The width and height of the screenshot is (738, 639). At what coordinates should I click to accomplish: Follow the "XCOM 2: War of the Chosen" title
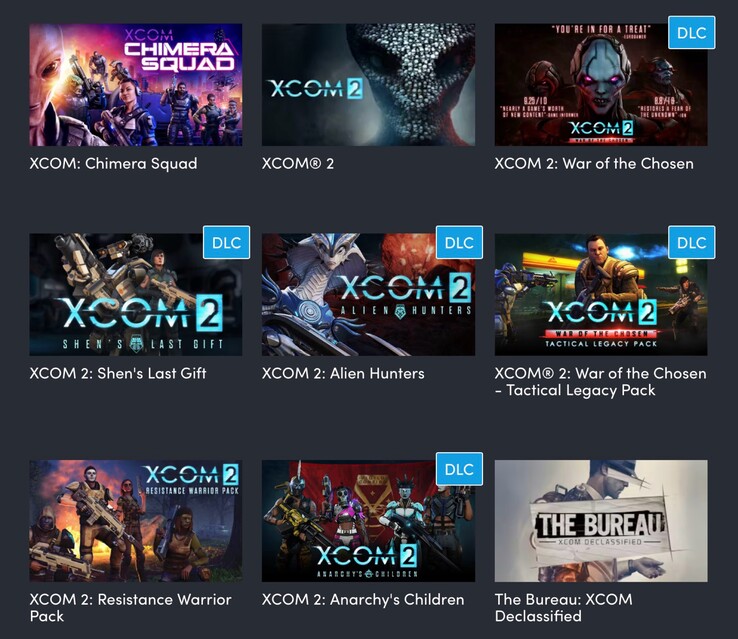594,164
